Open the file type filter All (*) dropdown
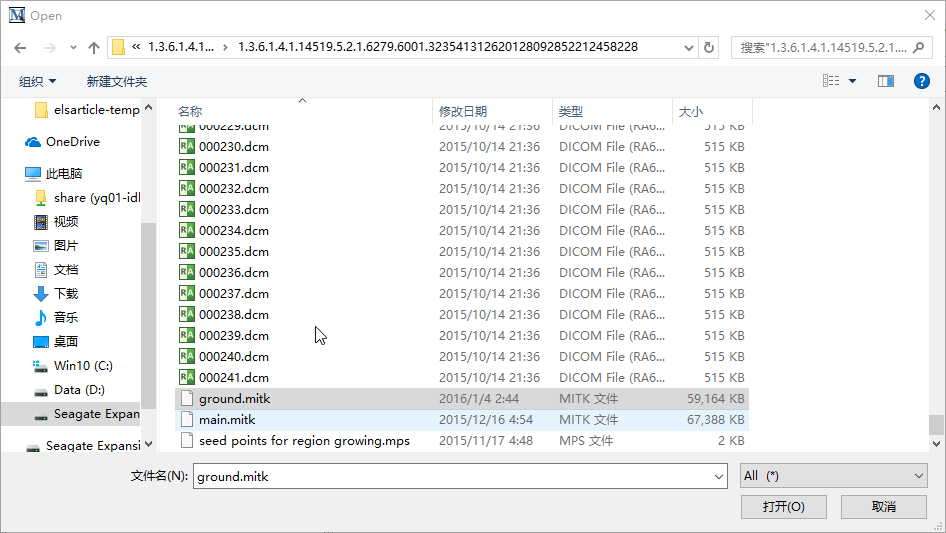 coord(834,477)
